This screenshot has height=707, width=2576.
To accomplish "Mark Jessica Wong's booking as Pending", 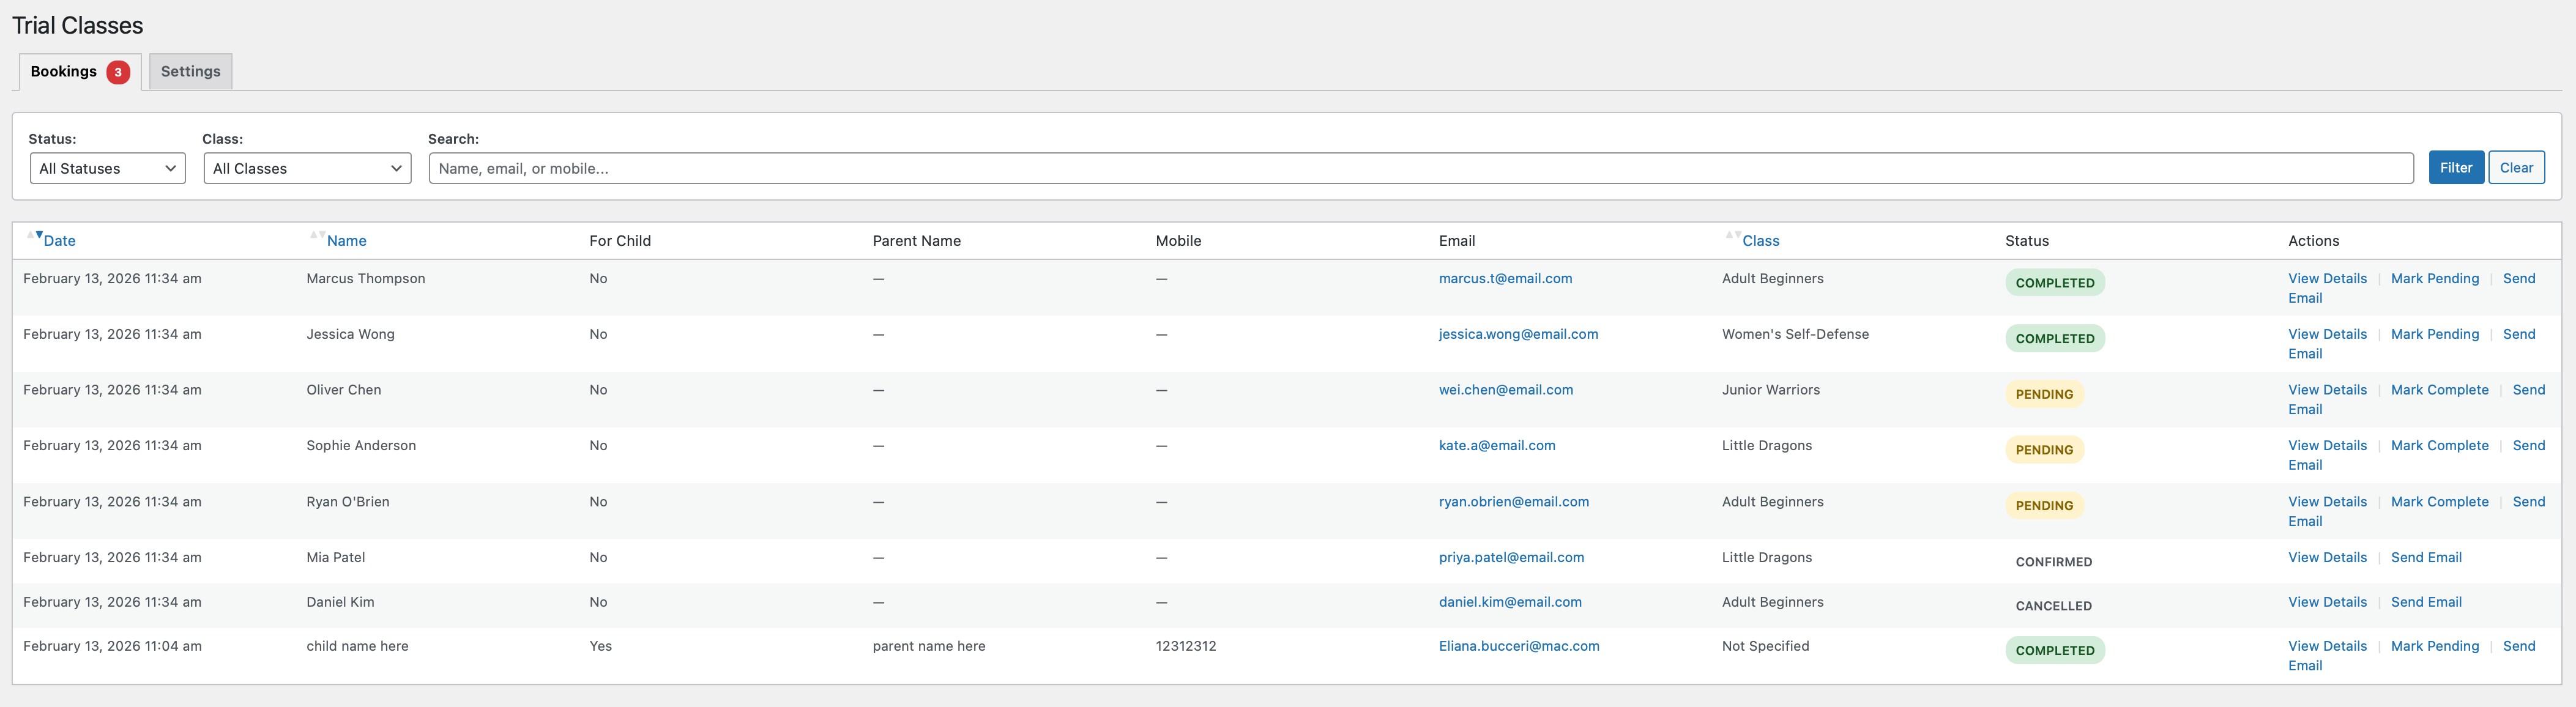I will 2435,334.
